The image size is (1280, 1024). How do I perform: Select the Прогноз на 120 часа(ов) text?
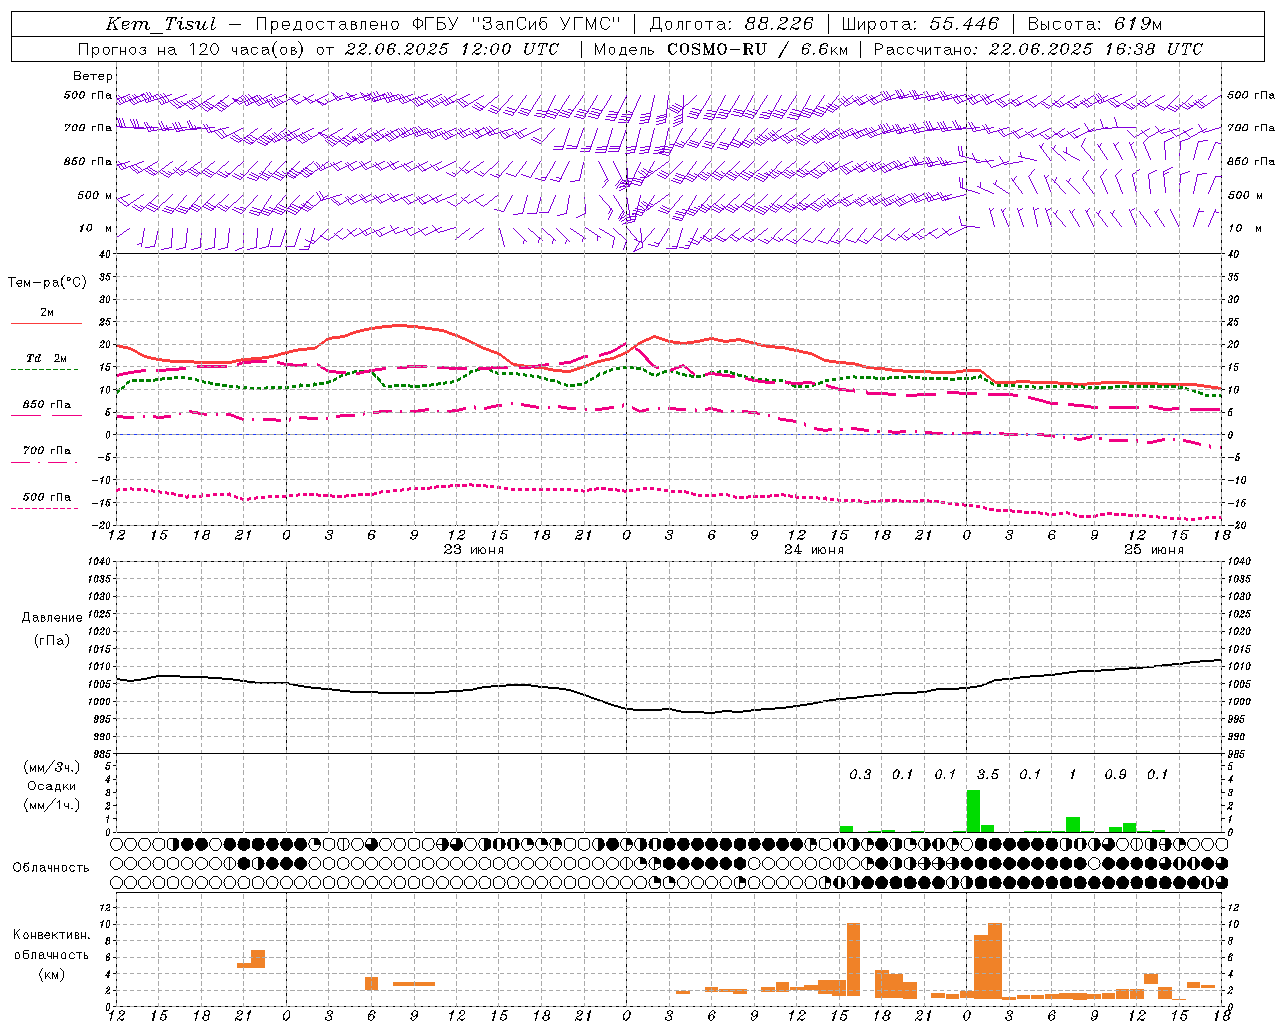tap(192, 49)
